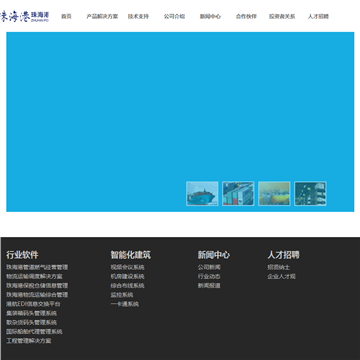The image size is (360, 360).
Task: Open the 港航EDI信息交换平台 link
Action: [34, 304]
